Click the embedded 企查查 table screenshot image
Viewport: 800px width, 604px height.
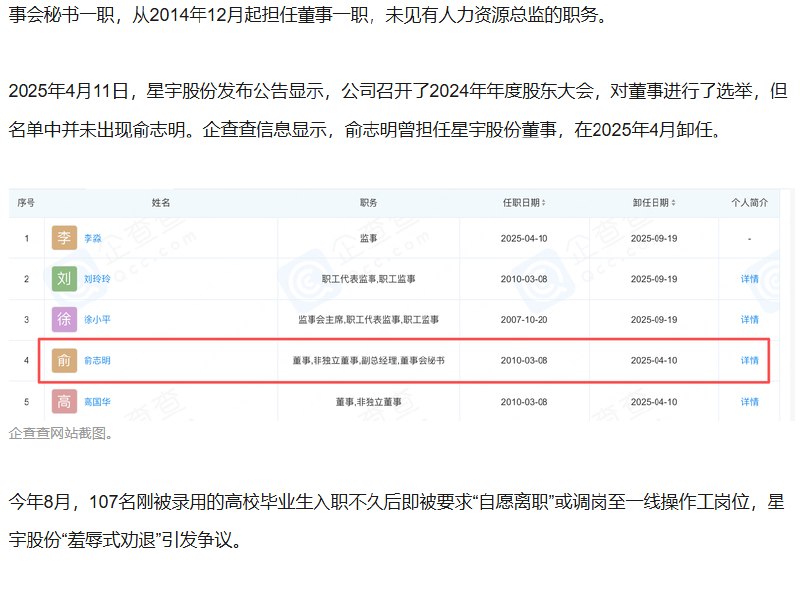point(401,305)
